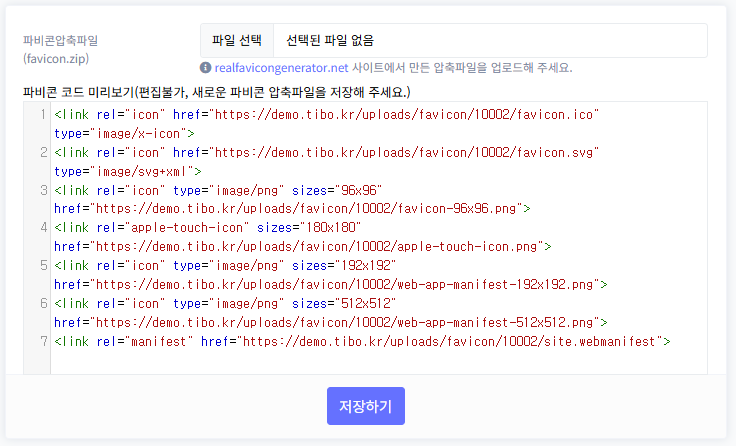Click line number 5 in the code gutter

pos(42,265)
